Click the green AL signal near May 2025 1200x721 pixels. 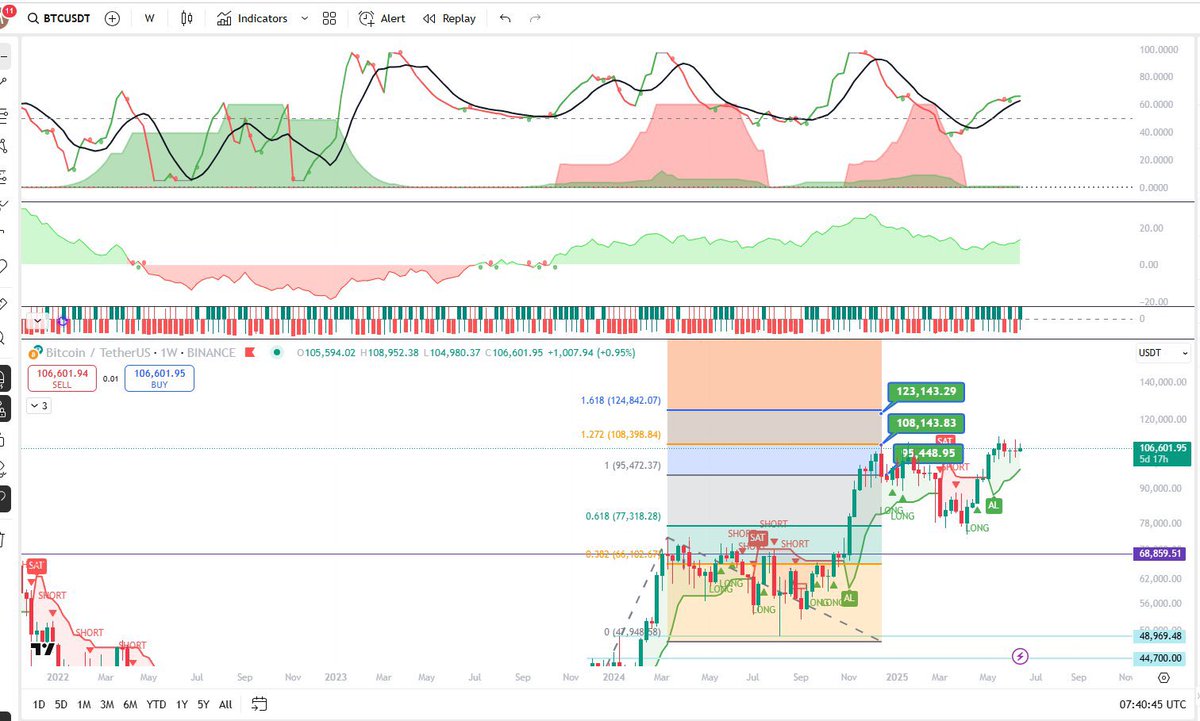(993, 506)
